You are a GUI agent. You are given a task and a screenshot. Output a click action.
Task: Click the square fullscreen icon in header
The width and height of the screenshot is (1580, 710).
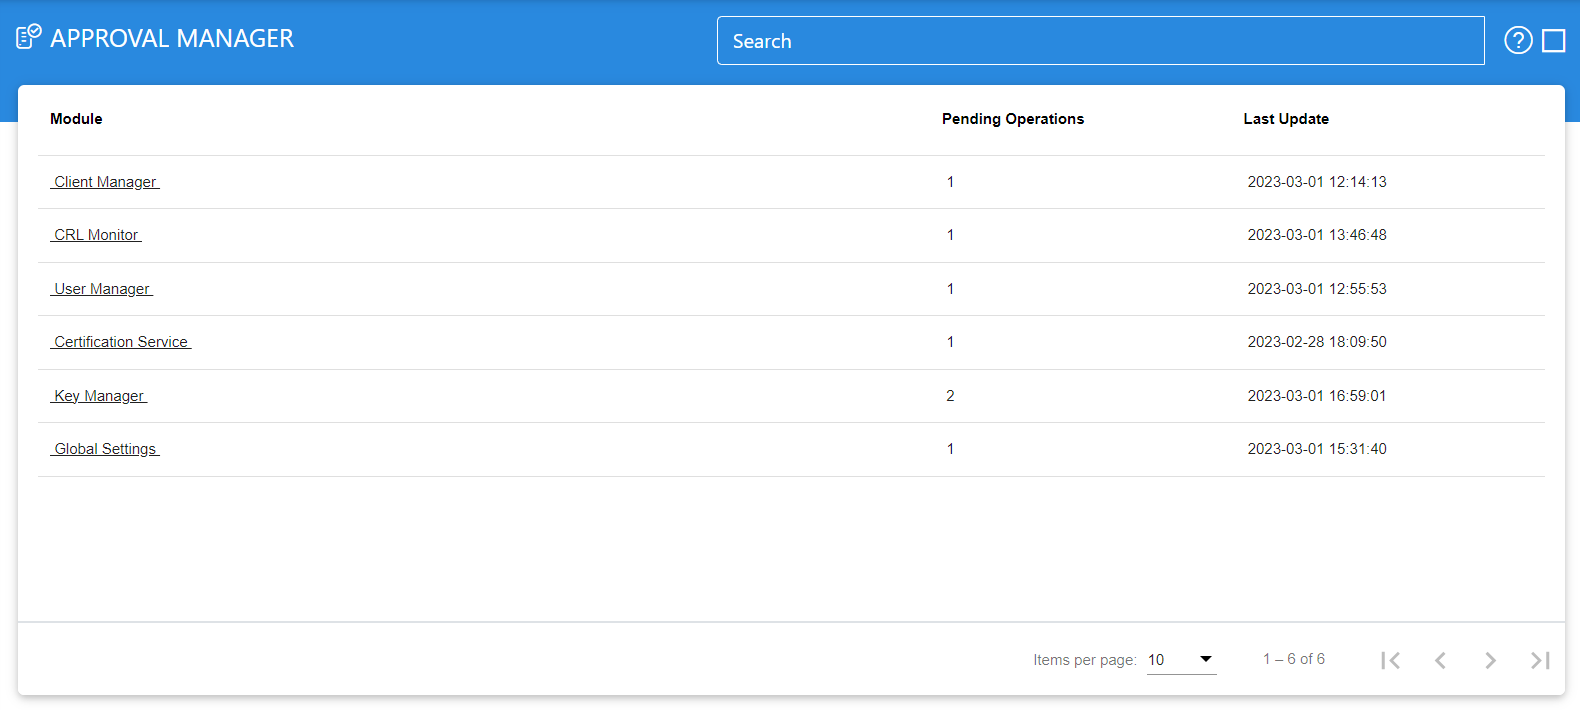(x=1553, y=40)
